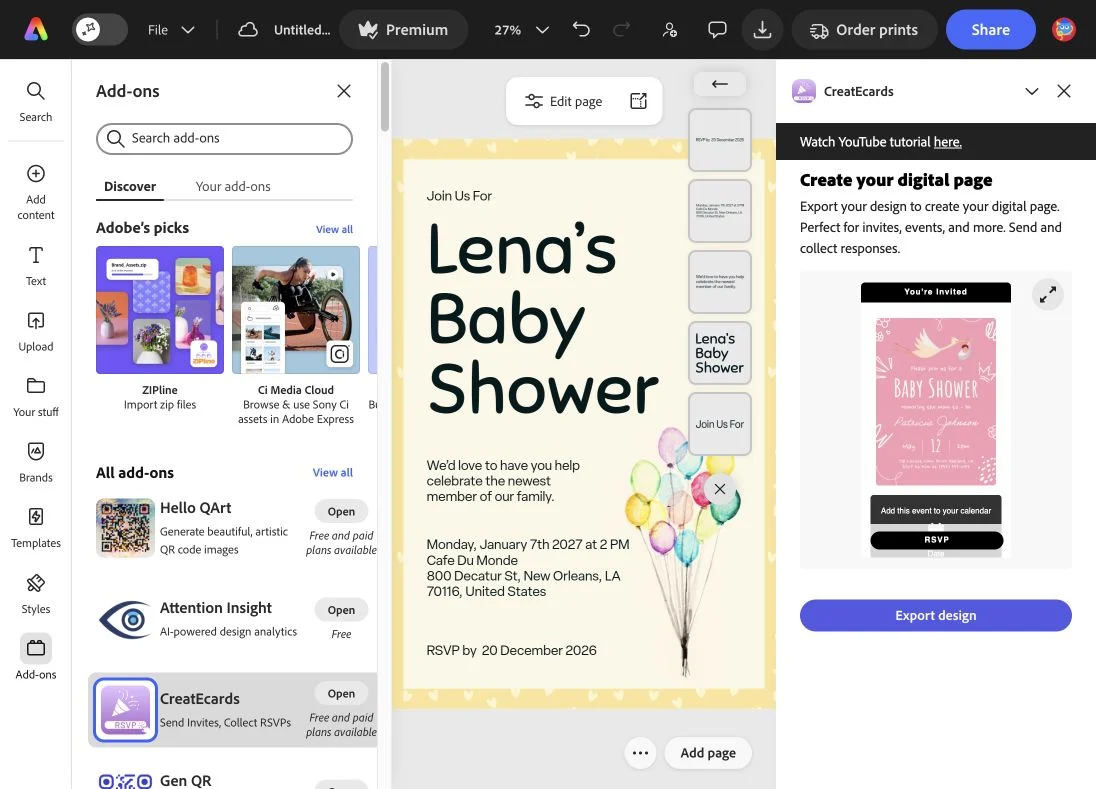Image resolution: width=1096 pixels, height=789 pixels.
Task: Click the Edit page button
Action: point(564,101)
